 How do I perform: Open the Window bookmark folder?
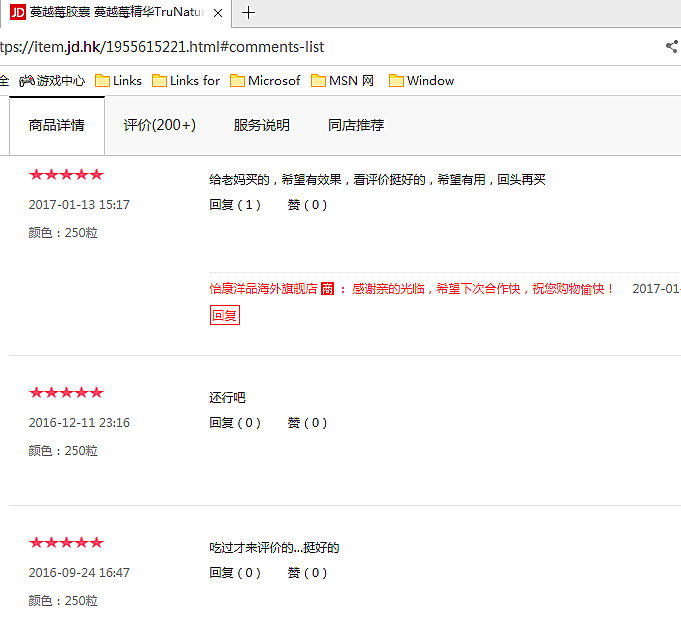pyautogui.click(x=421, y=81)
